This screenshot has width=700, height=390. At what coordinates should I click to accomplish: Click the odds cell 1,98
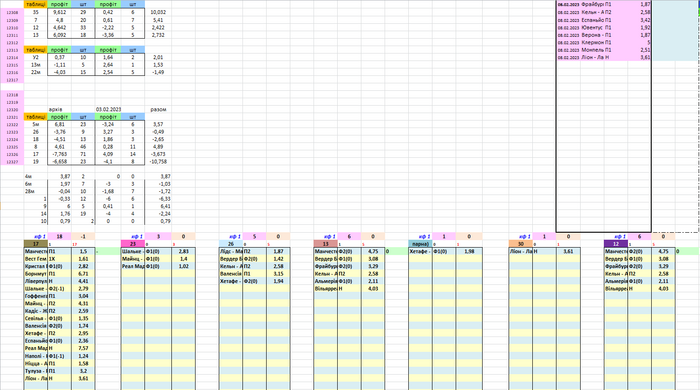point(469,252)
